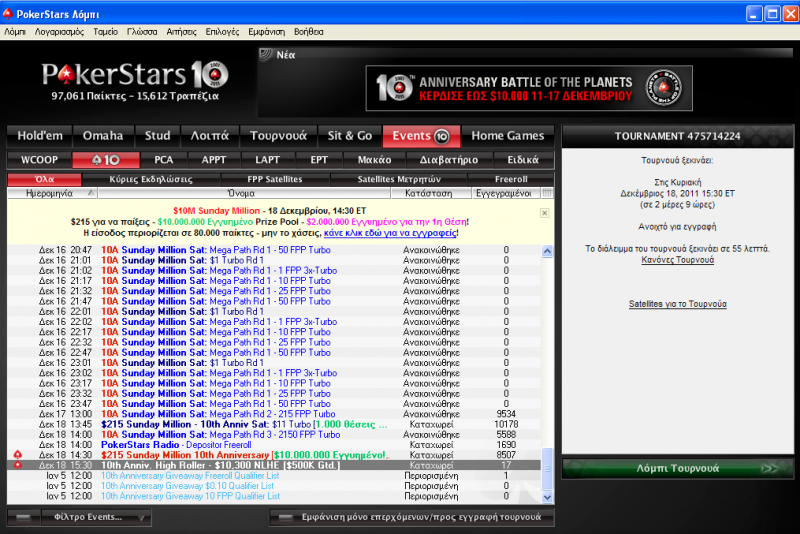Select the PCA sub-tab
800x534 pixels.
coord(164,160)
